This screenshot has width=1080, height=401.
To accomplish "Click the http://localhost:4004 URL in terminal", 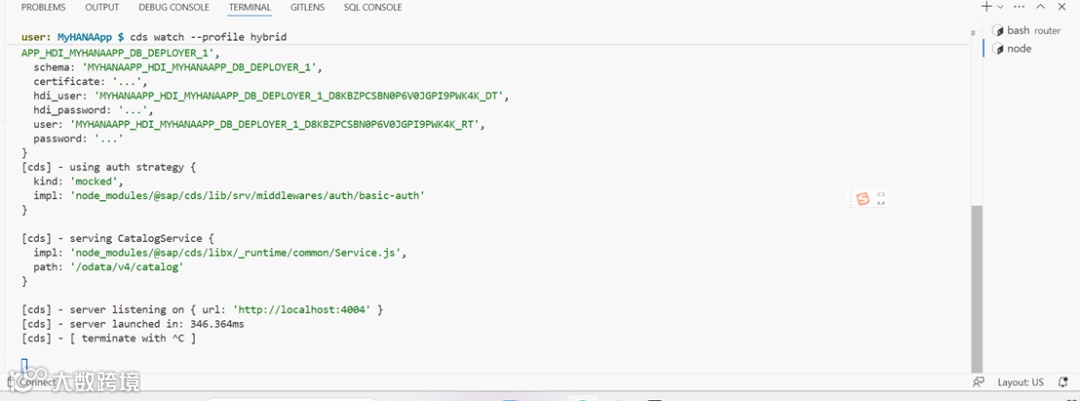I will (x=302, y=310).
